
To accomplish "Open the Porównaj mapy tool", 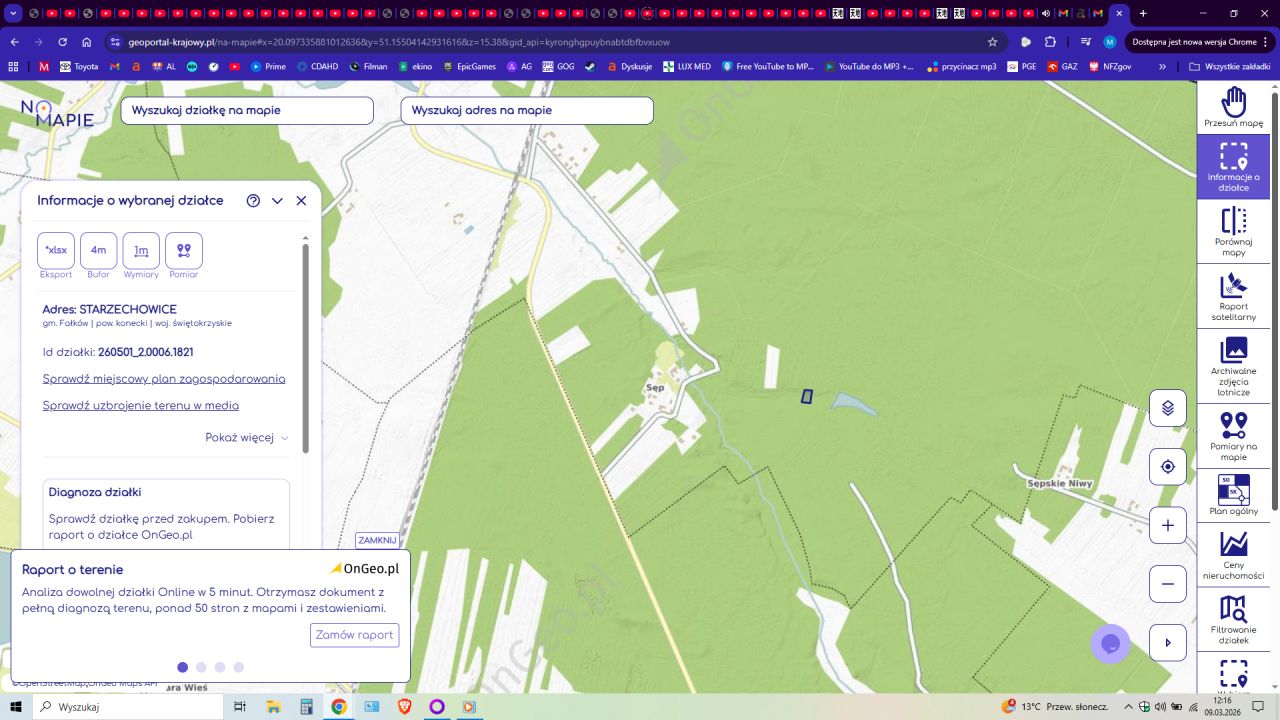I will point(1233,231).
